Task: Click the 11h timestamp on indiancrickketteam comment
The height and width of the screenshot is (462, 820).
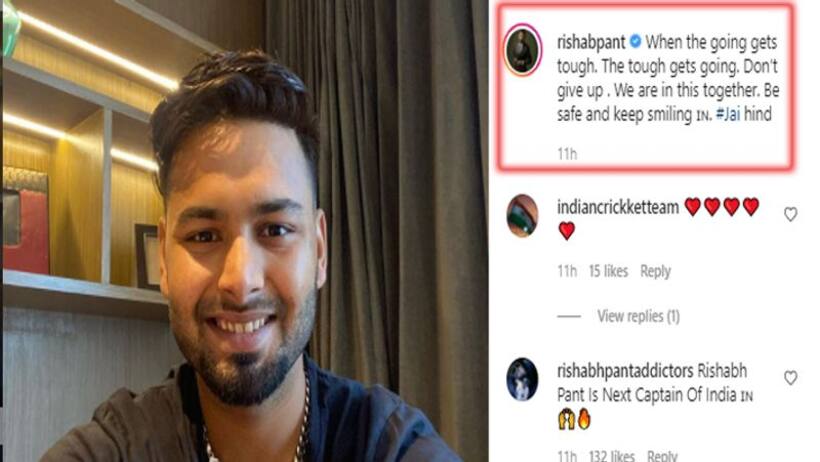Action: pyautogui.click(x=567, y=271)
